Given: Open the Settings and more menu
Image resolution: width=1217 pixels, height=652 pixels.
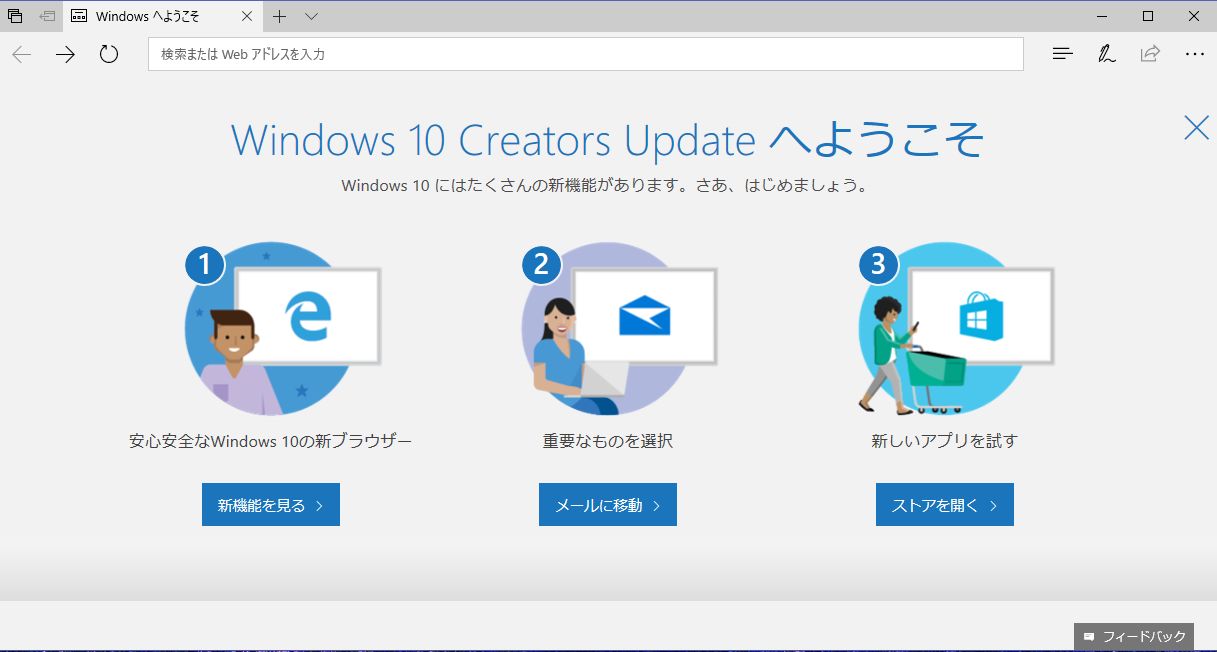Looking at the screenshot, I should [1194, 54].
